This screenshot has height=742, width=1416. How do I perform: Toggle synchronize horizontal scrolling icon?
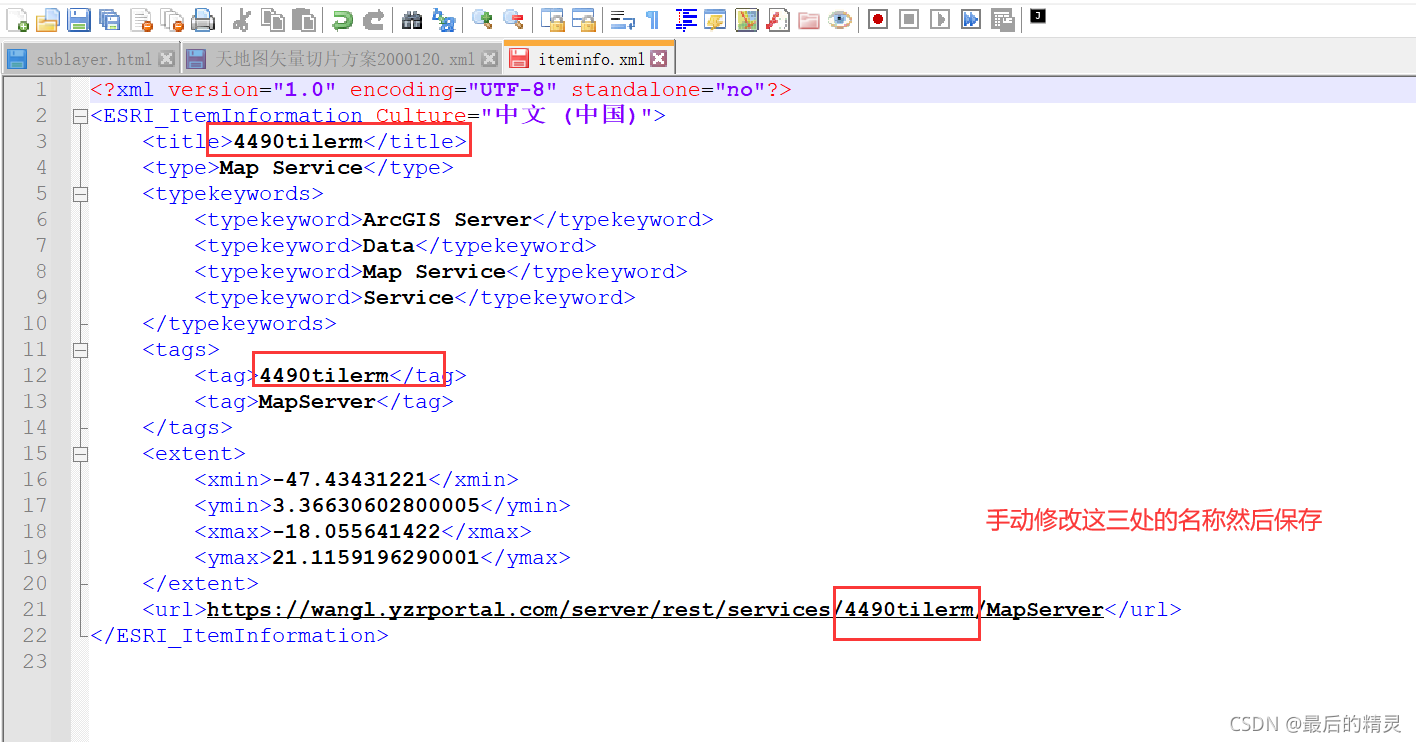click(583, 19)
